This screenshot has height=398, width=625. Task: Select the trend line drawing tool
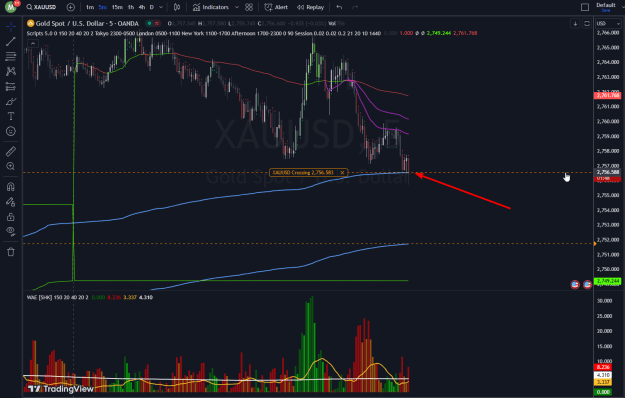11,41
